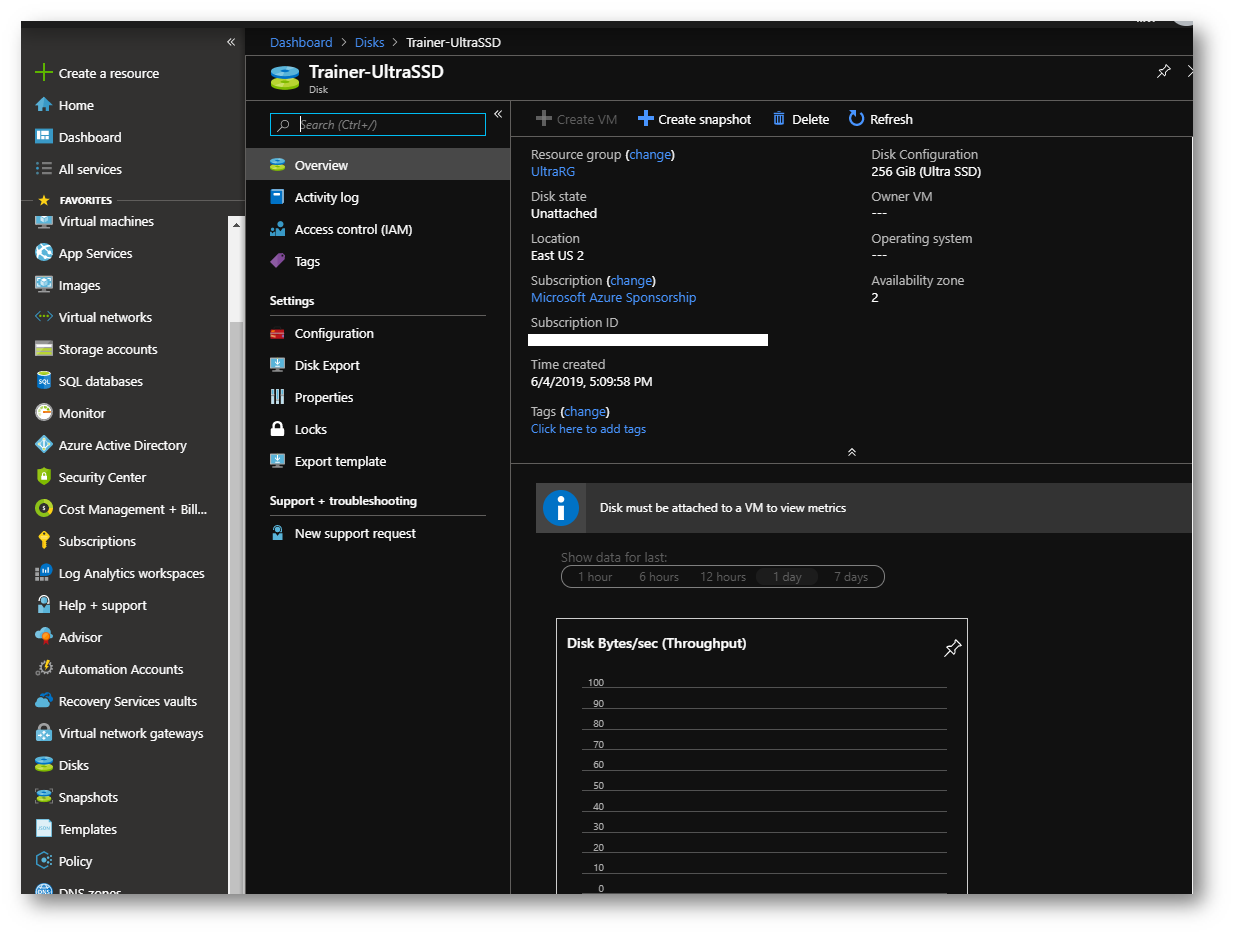Select Export template under Settings

point(378,461)
